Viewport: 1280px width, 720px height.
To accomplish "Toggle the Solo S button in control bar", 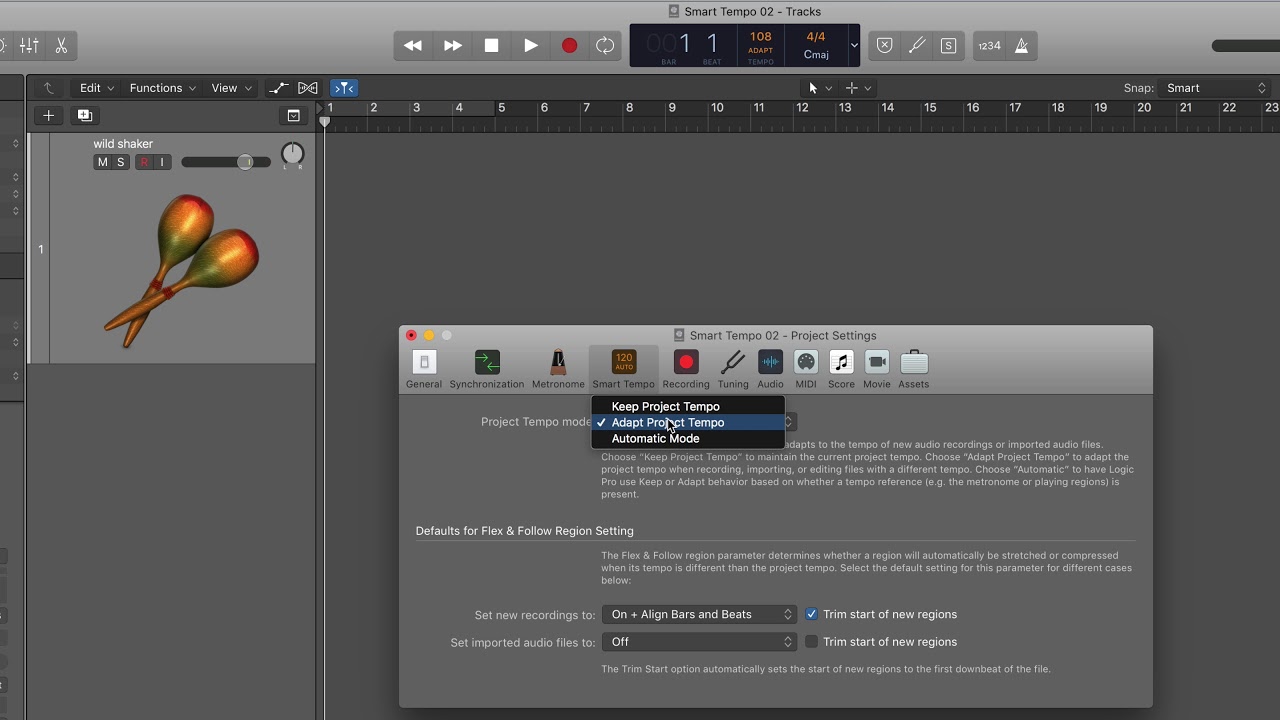I will pos(948,46).
